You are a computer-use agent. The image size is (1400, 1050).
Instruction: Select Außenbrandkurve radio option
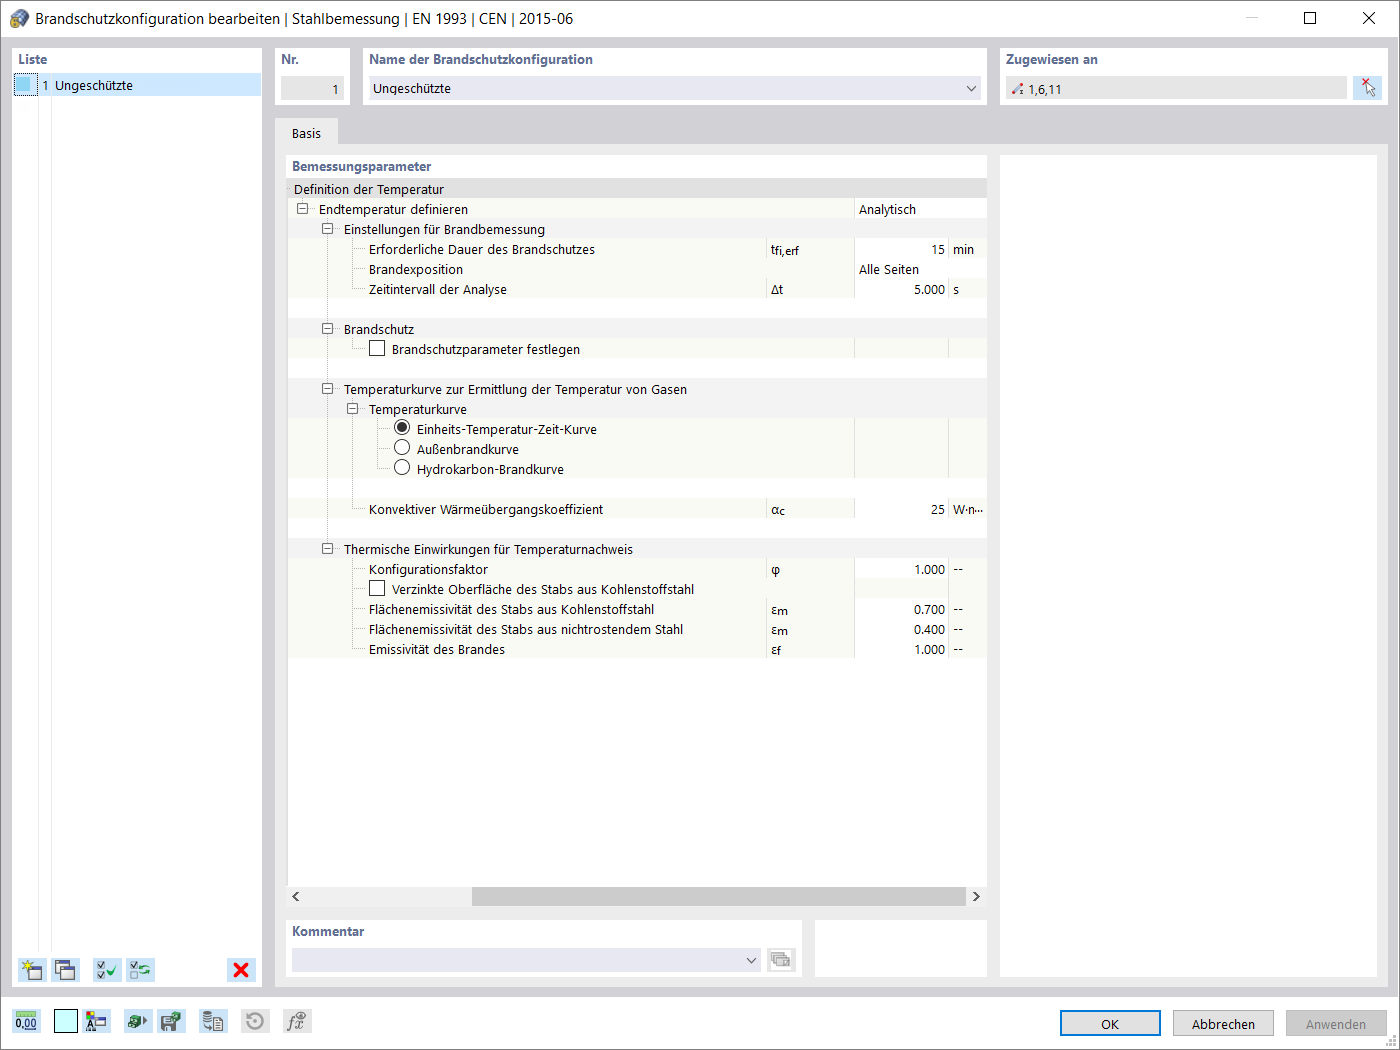[402, 448]
